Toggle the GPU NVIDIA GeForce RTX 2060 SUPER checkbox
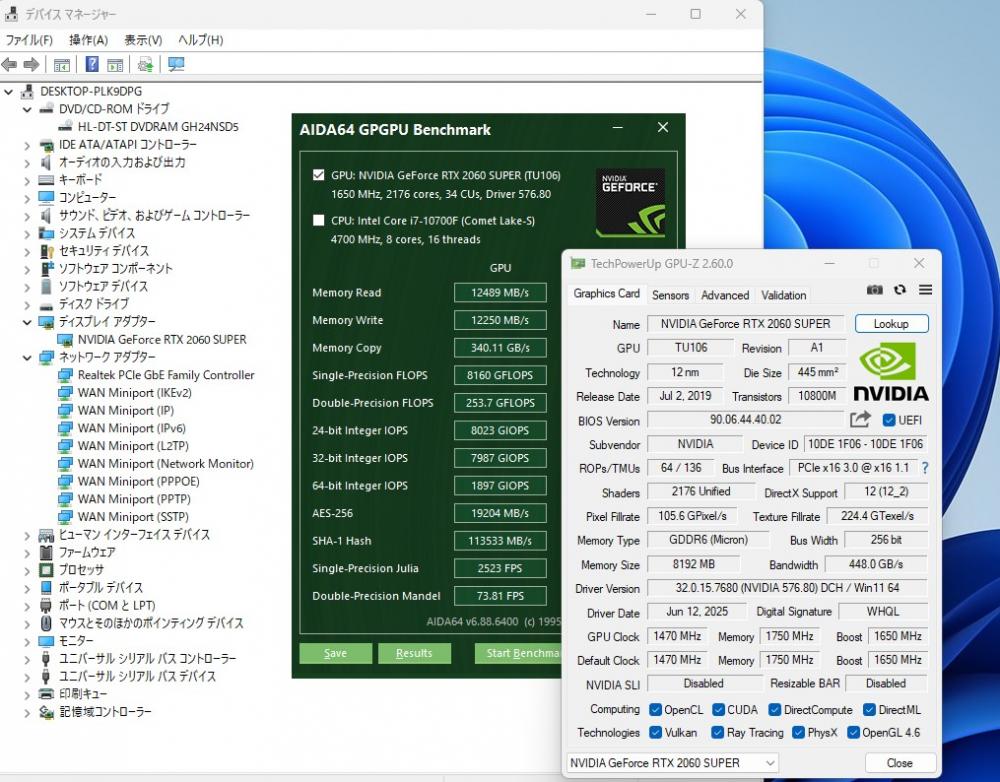The width and height of the screenshot is (1000, 782). coord(319,175)
